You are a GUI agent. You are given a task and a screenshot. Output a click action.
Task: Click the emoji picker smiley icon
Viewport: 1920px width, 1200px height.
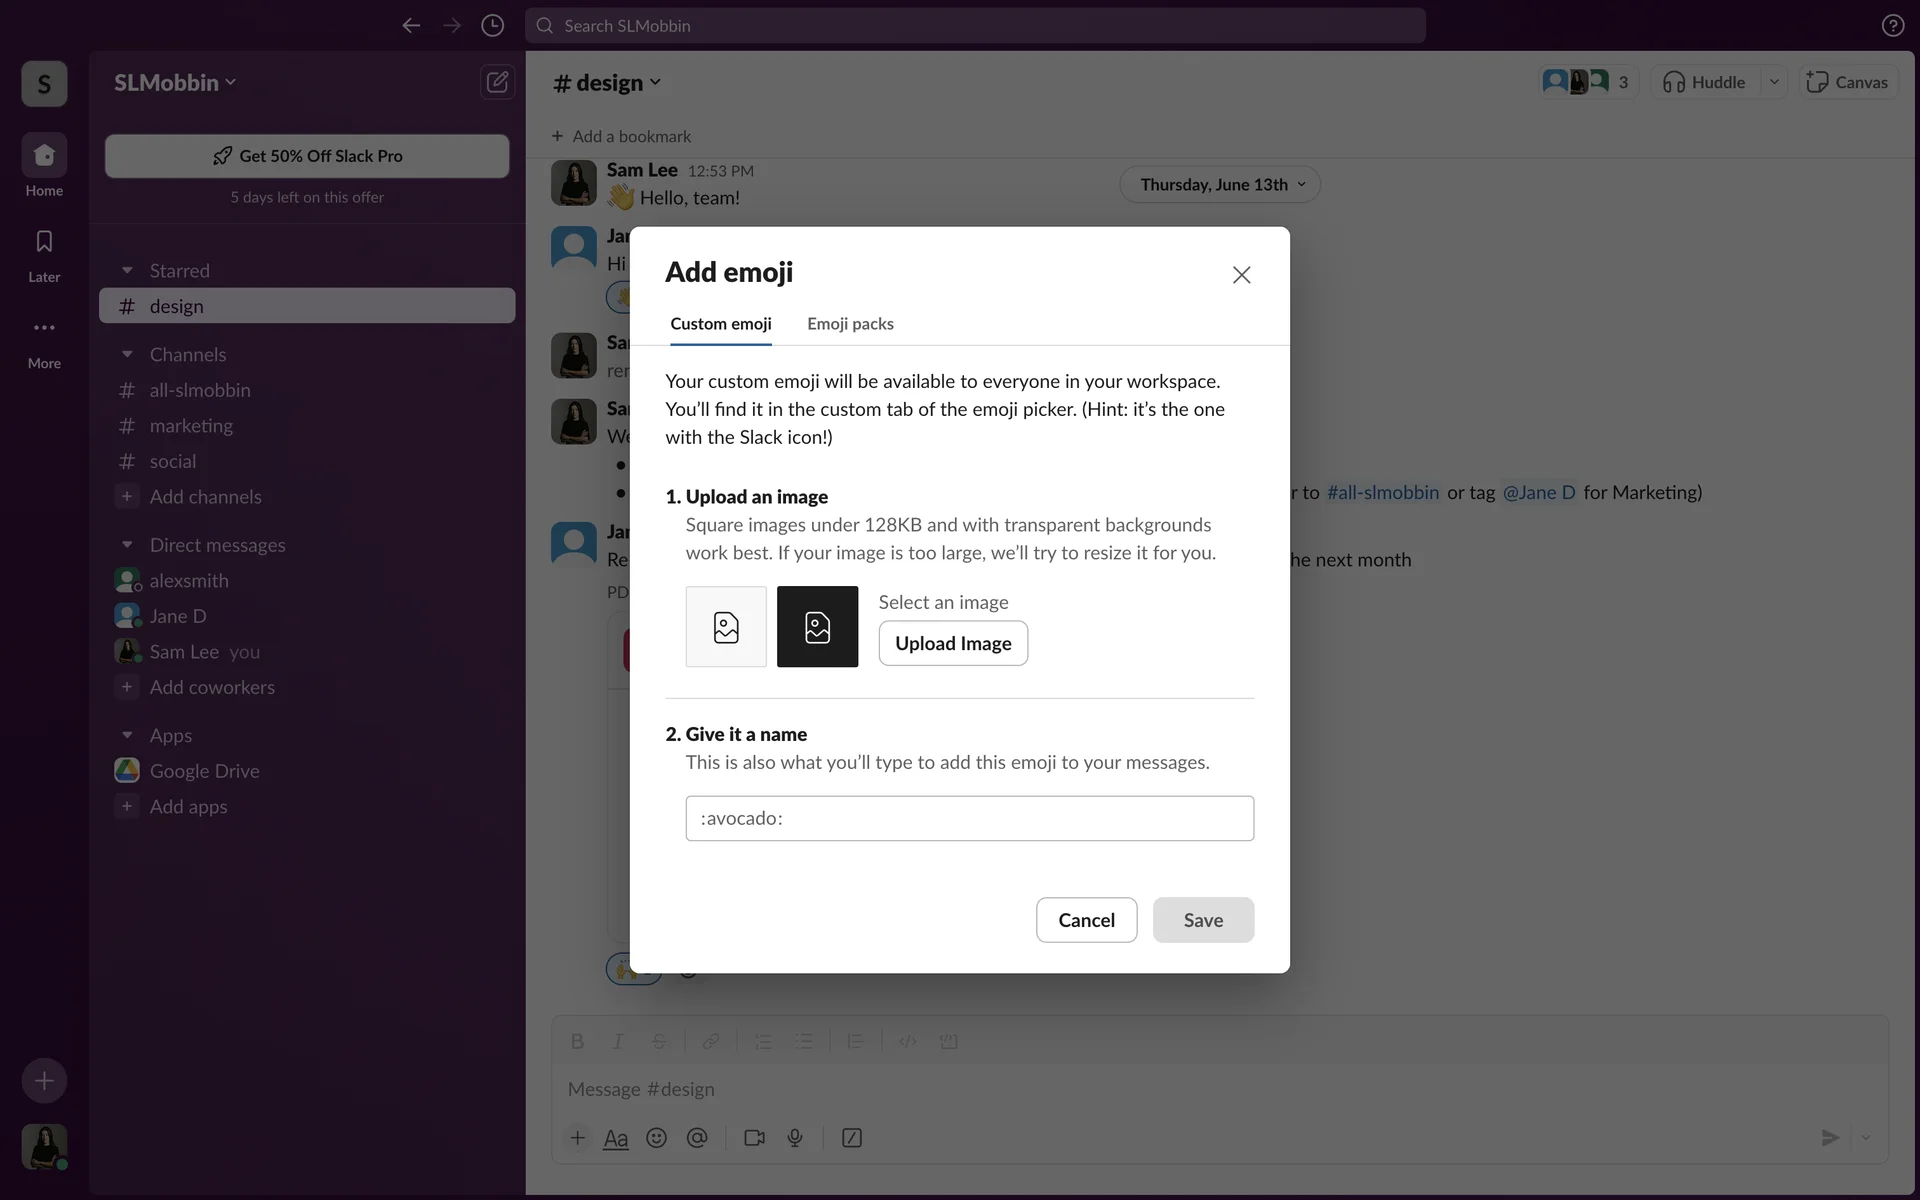click(x=656, y=1138)
